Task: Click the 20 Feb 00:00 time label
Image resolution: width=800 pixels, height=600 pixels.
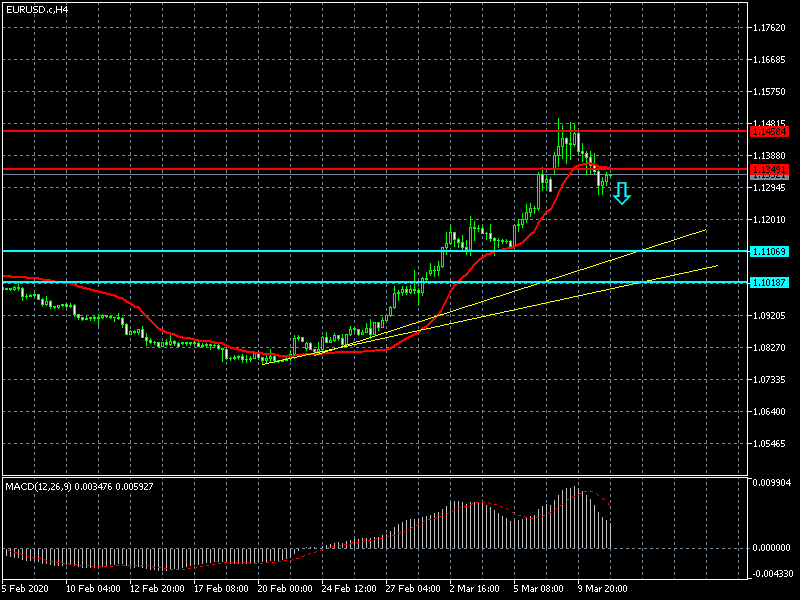Action: tap(285, 589)
